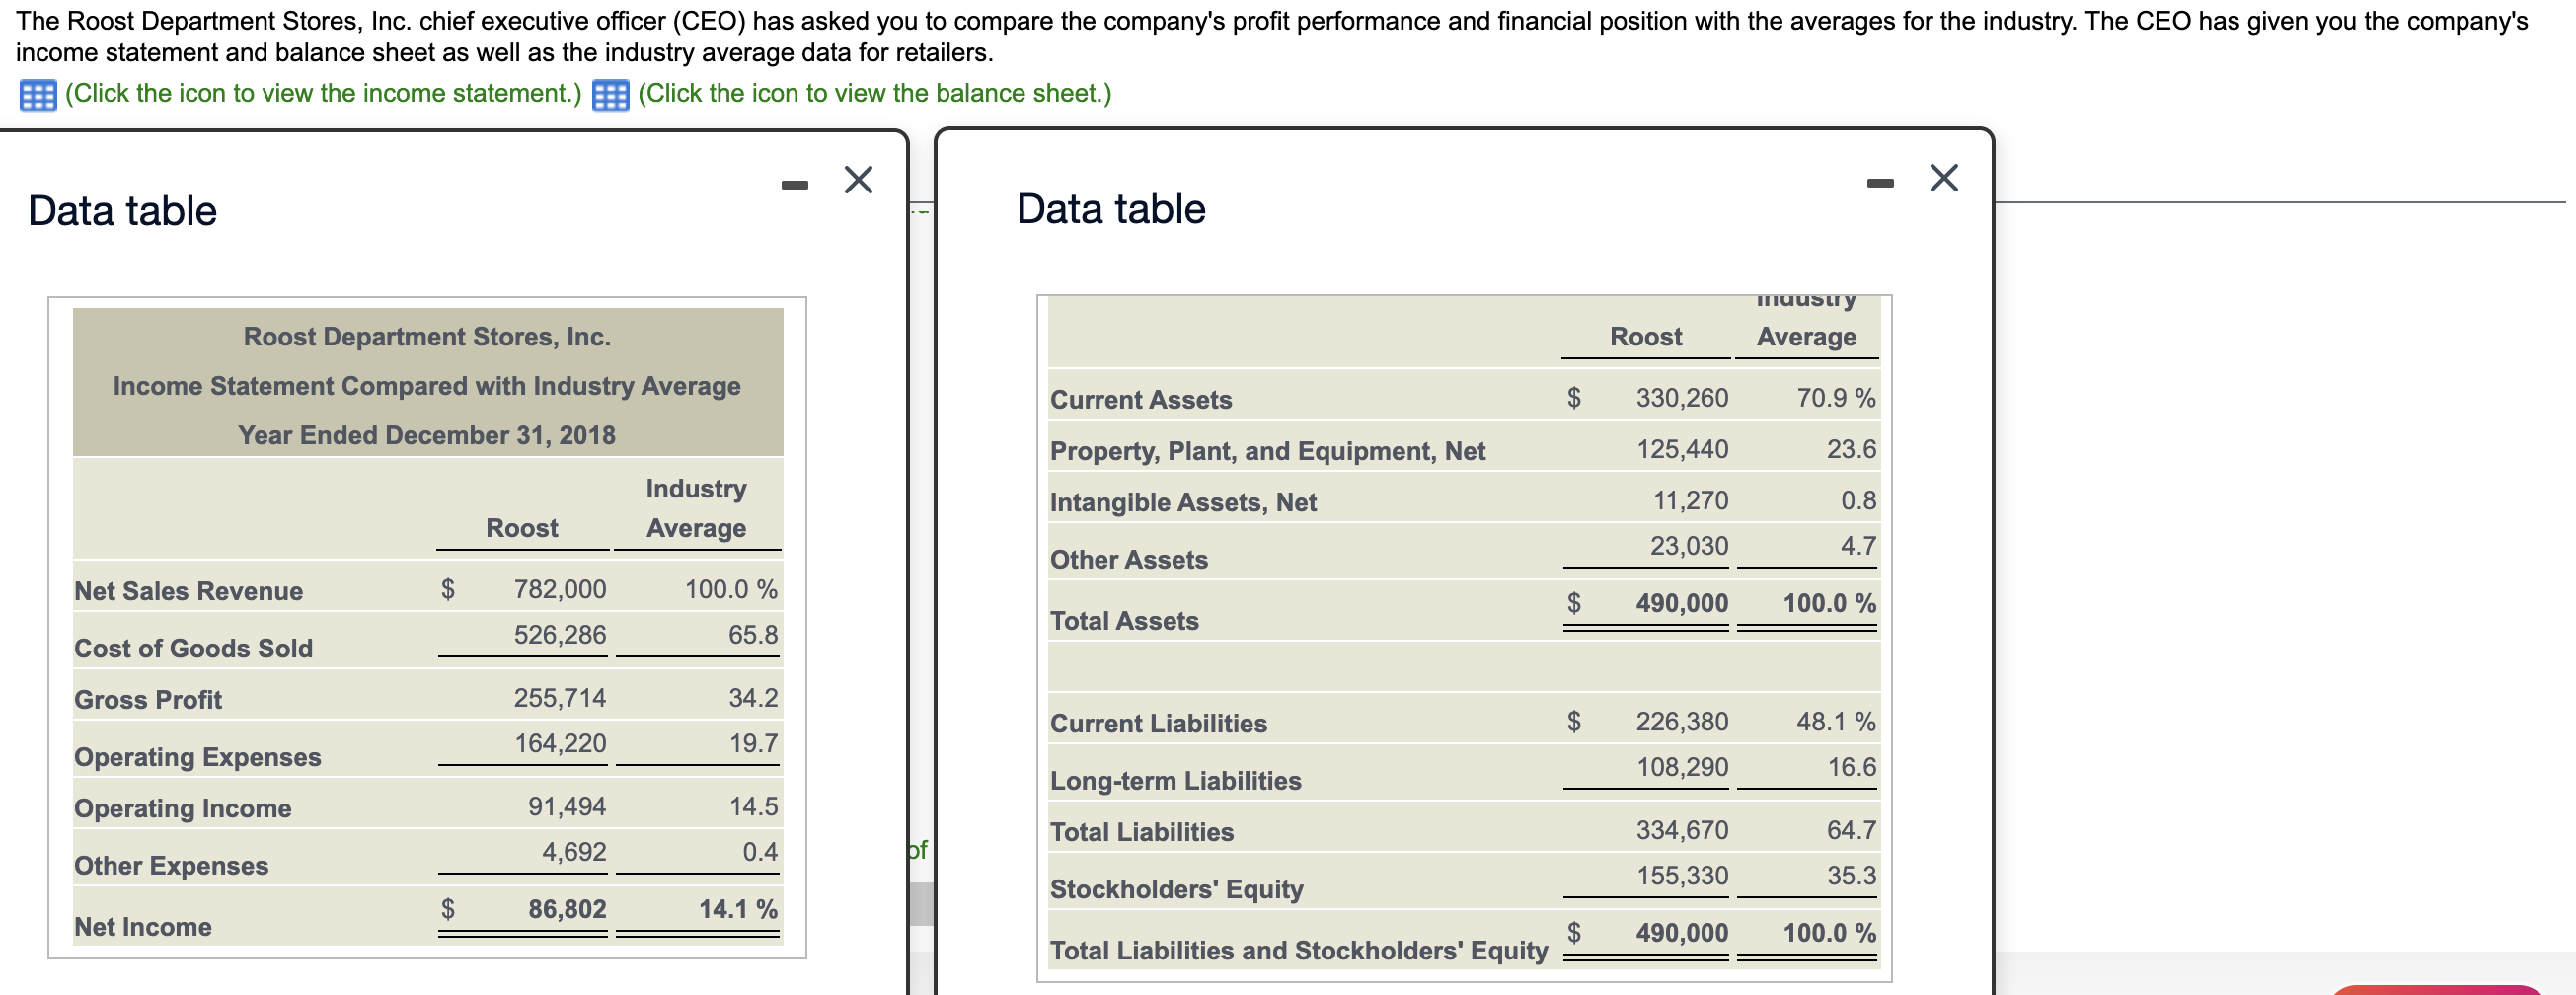Click the Gross Profit industry average 34.2
Image resolution: width=2576 pixels, height=995 pixels.
(752, 697)
